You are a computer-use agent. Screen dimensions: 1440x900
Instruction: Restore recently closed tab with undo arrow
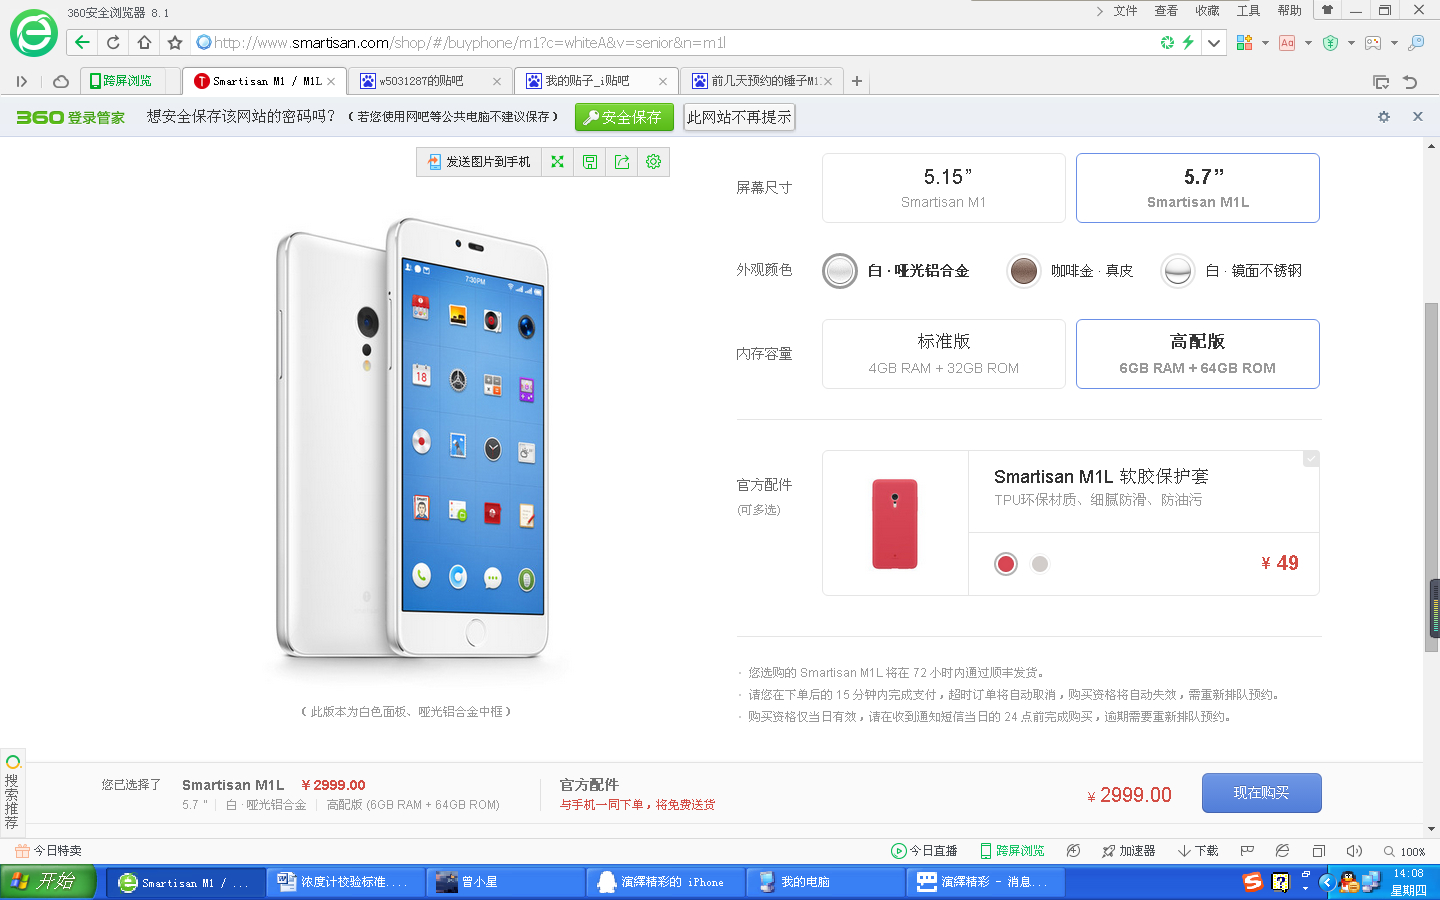(x=1410, y=81)
